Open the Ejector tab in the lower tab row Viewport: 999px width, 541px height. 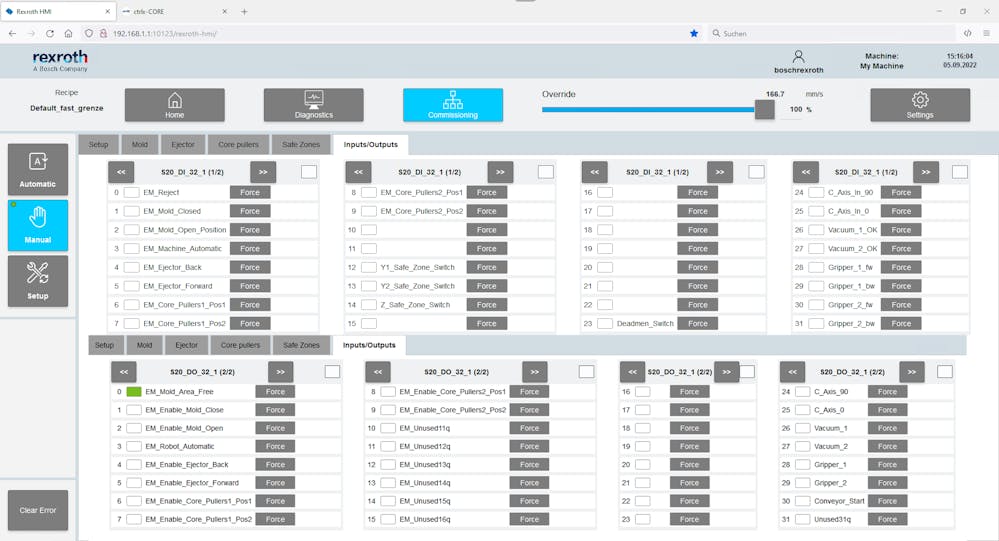click(186, 345)
